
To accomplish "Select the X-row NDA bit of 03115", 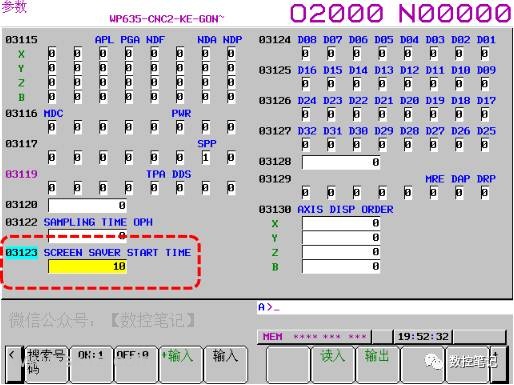I will click(x=206, y=54).
